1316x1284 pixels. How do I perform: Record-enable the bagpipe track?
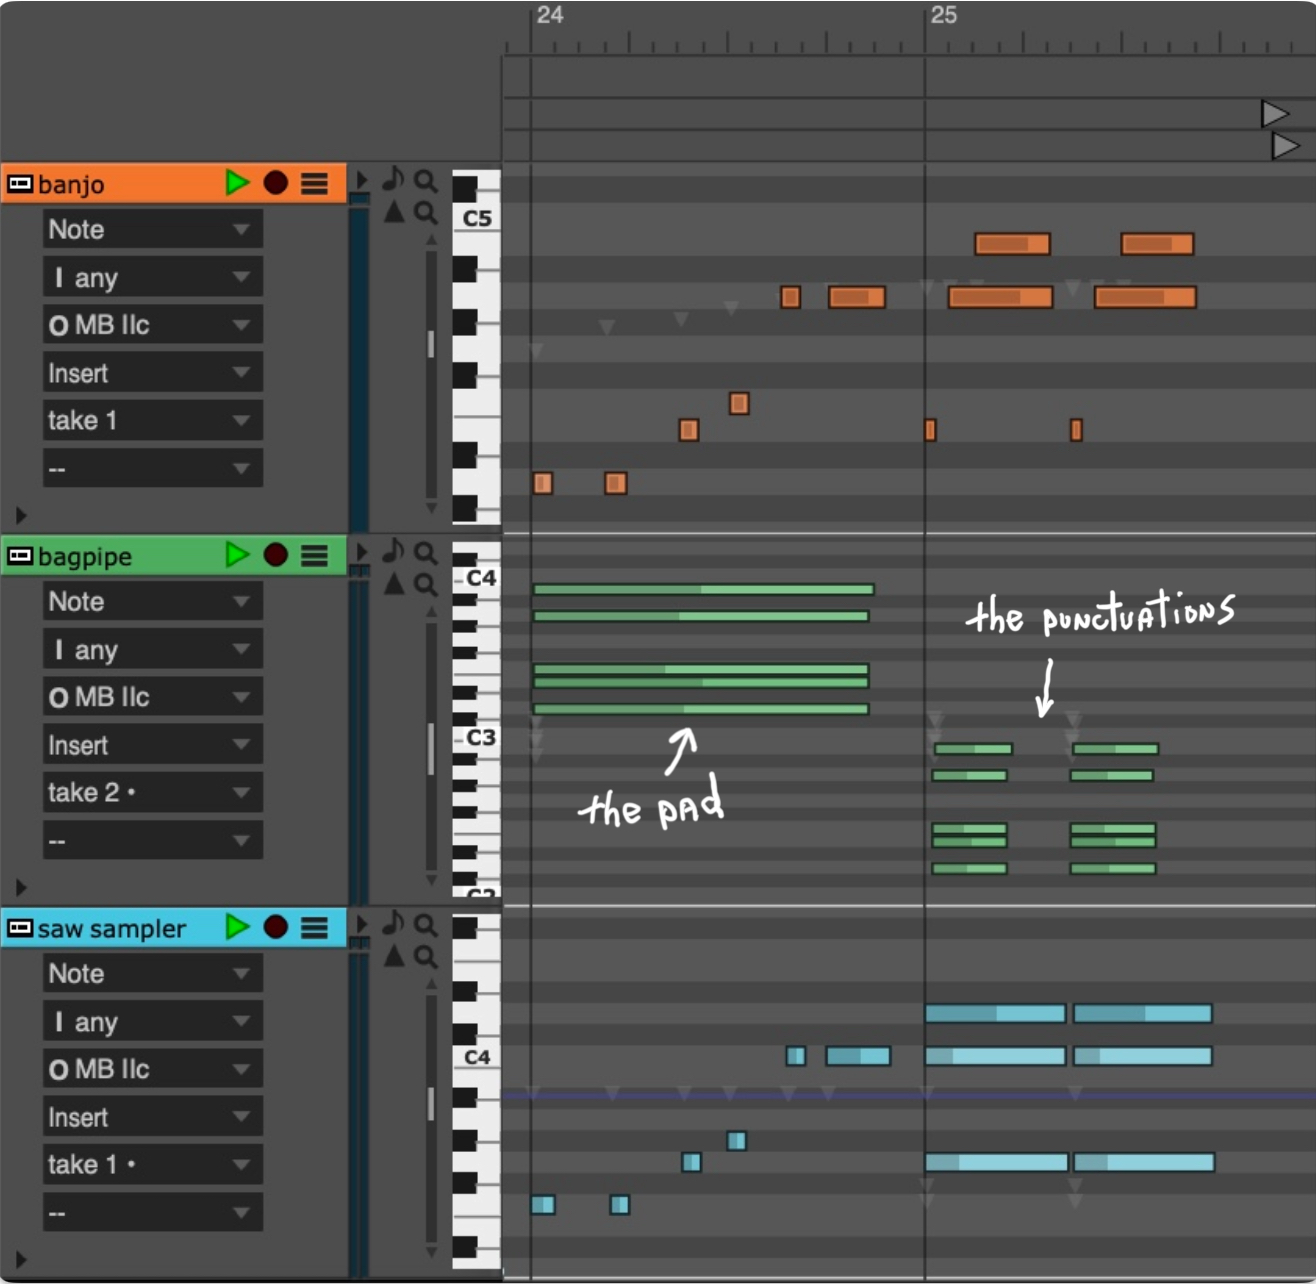pyautogui.click(x=275, y=555)
